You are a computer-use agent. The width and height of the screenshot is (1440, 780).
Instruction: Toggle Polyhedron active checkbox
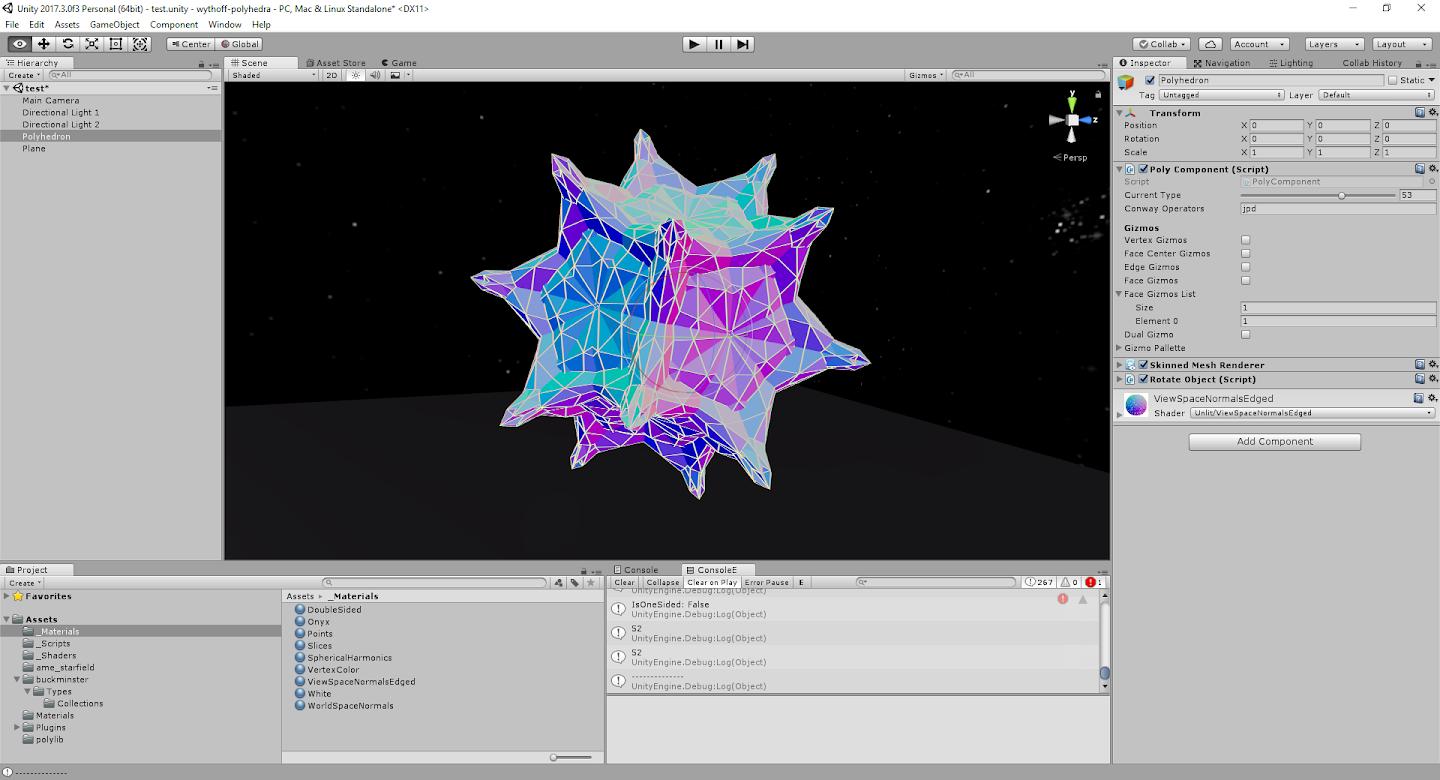coord(1150,80)
